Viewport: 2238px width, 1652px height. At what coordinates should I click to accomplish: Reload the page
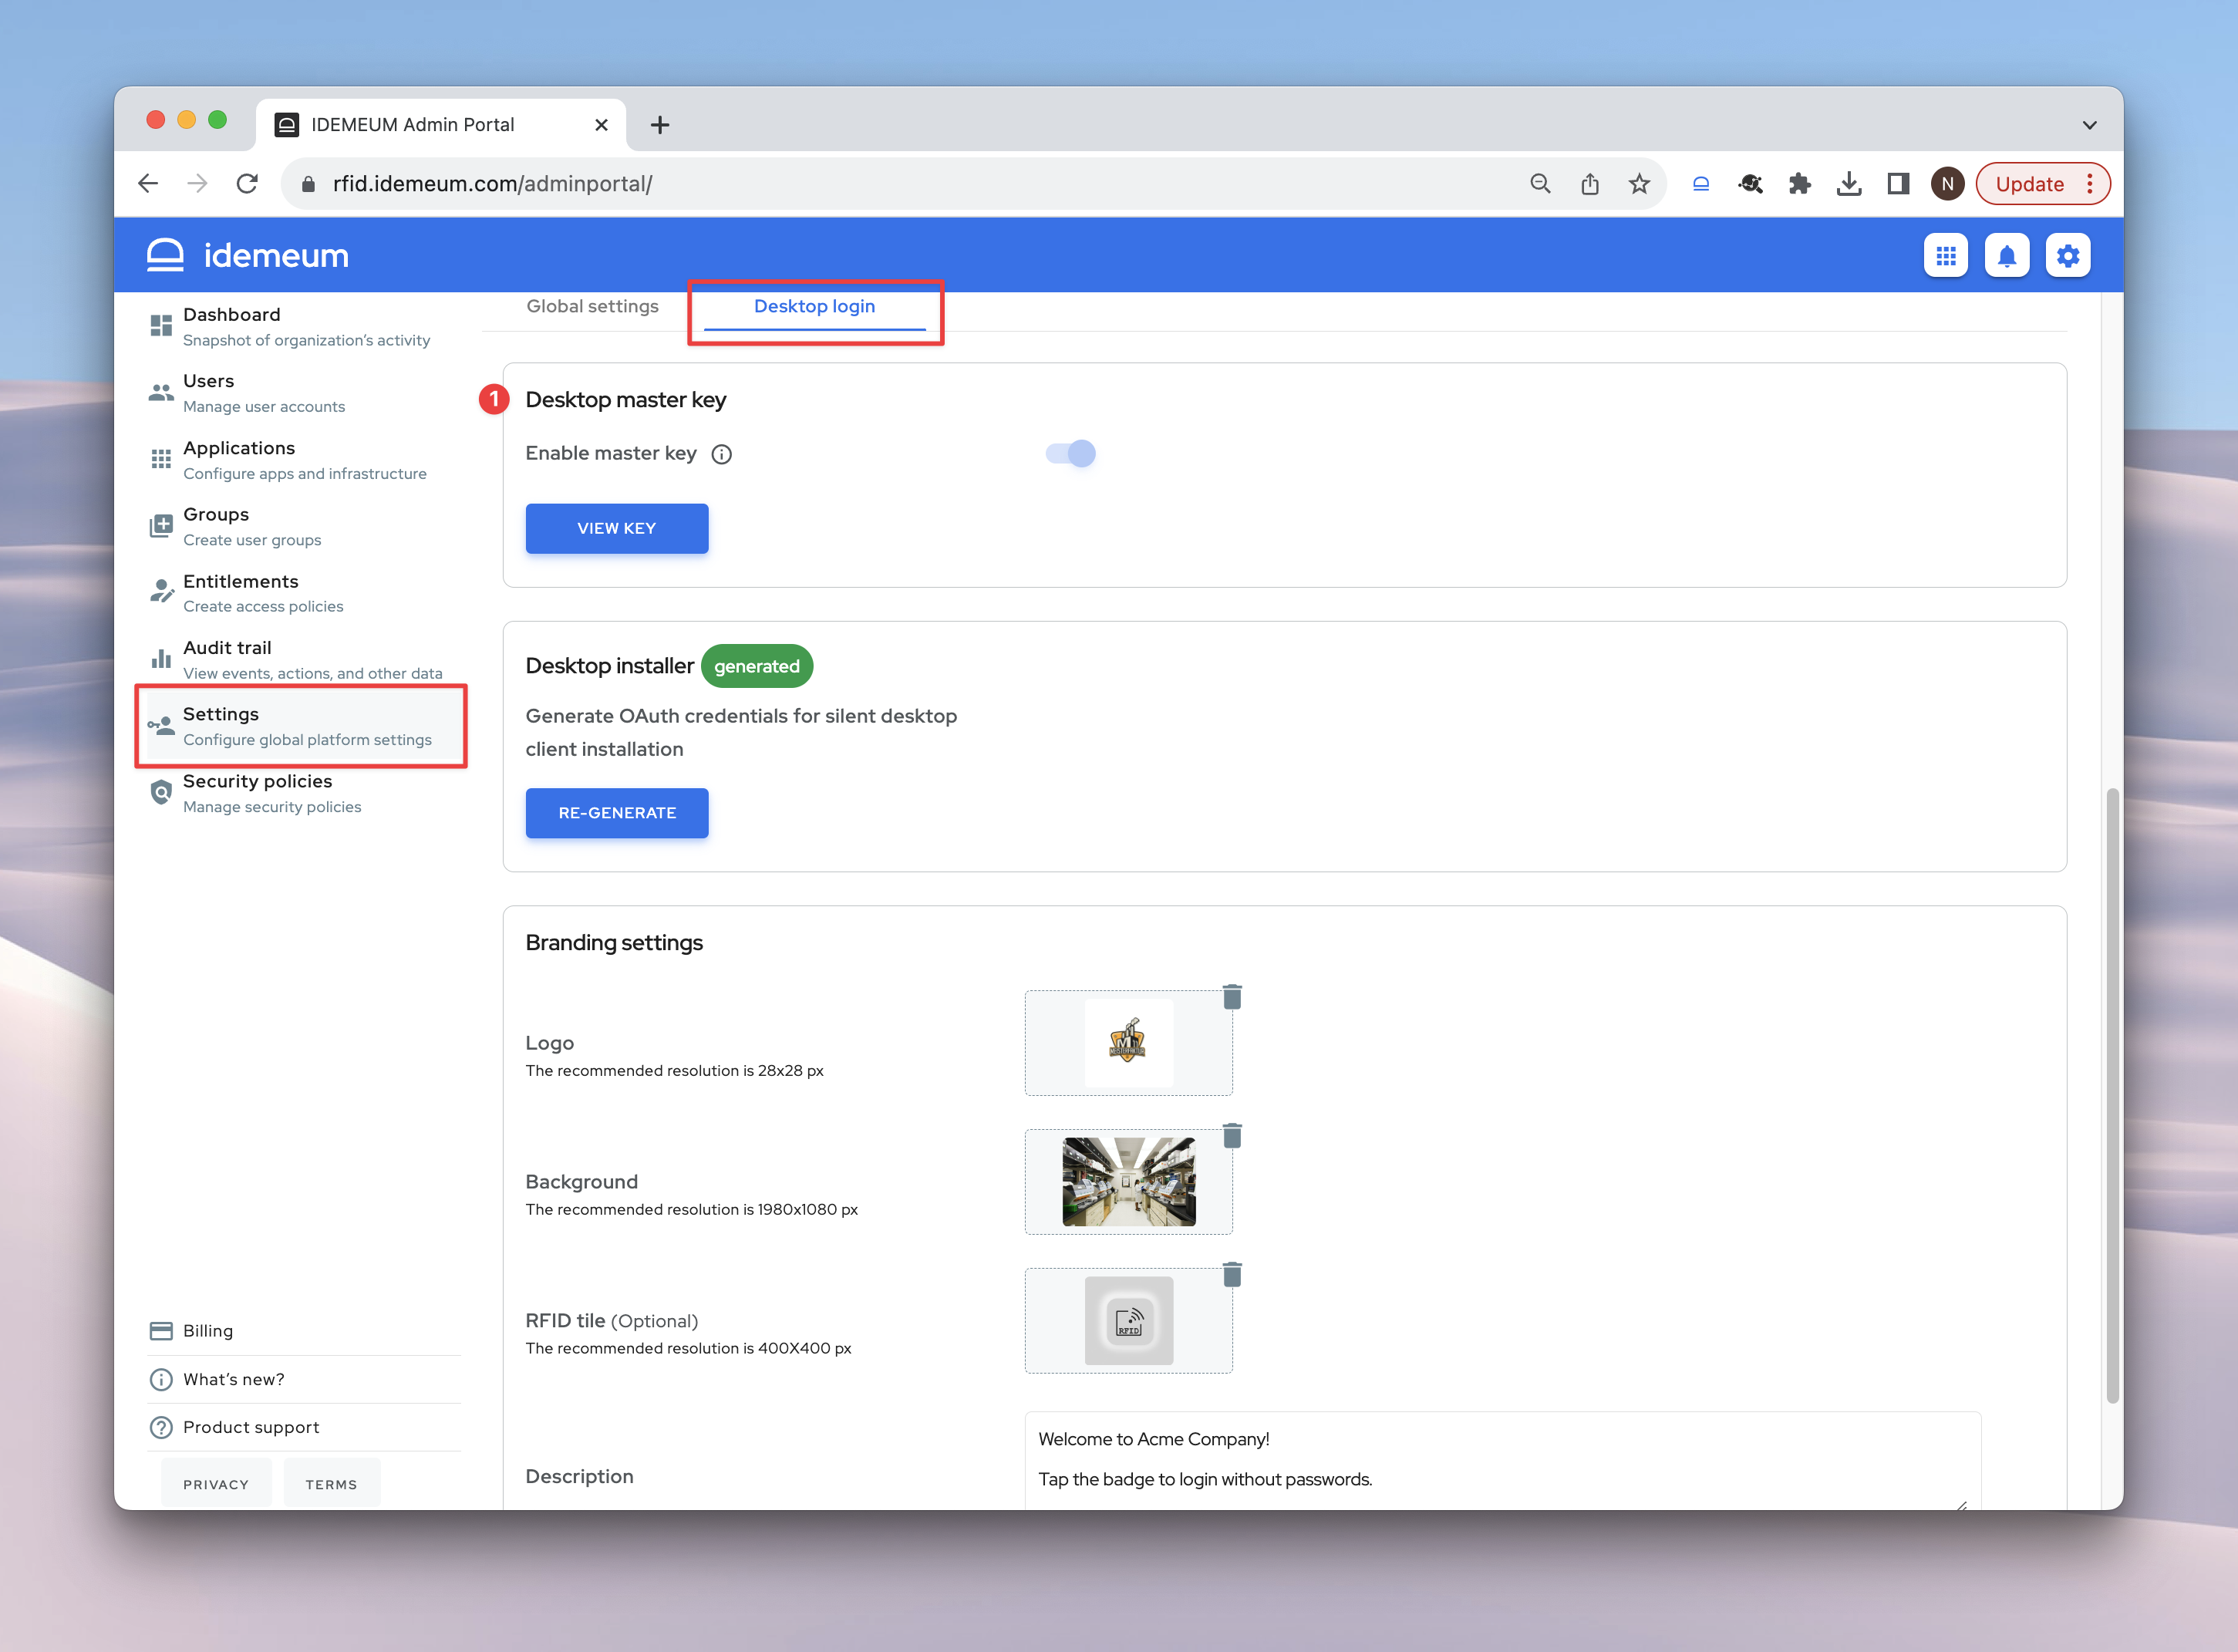coord(247,184)
